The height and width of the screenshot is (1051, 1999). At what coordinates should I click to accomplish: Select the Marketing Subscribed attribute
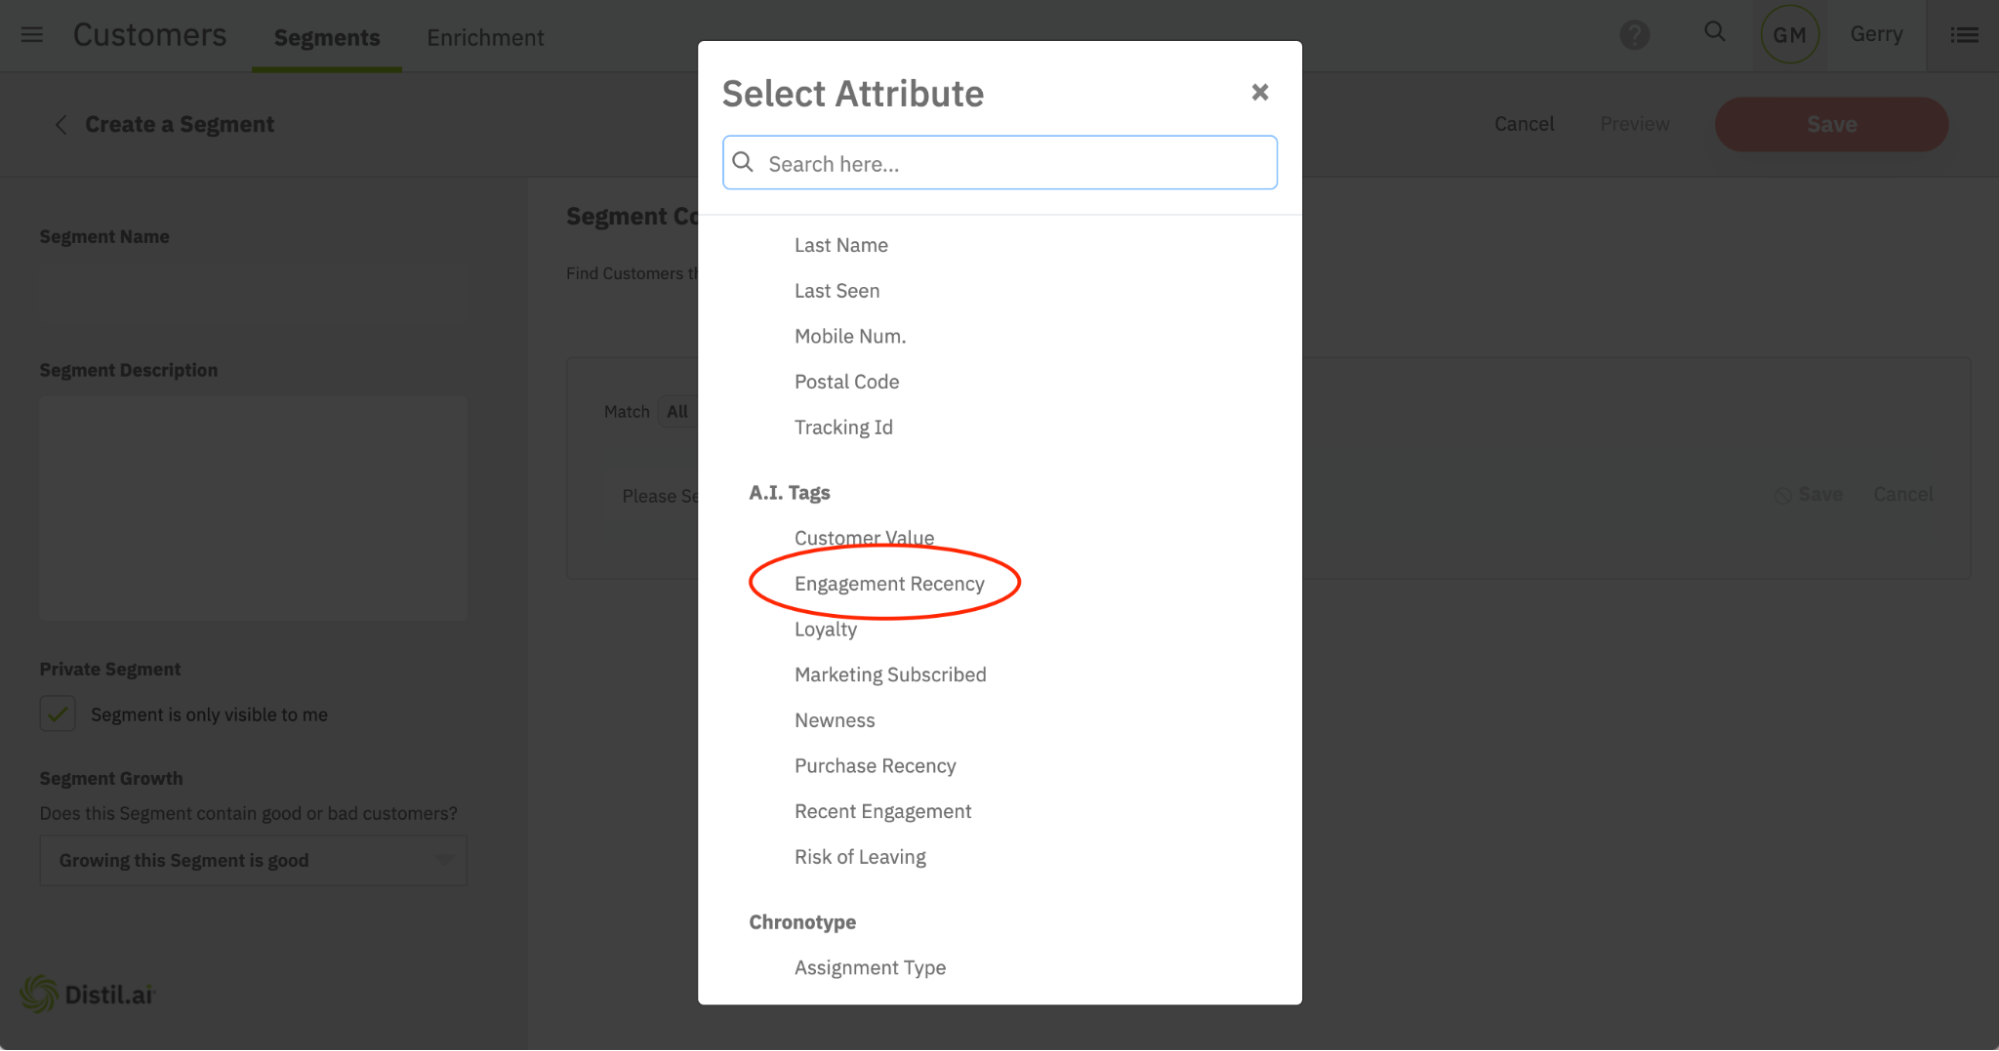pyautogui.click(x=890, y=675)
